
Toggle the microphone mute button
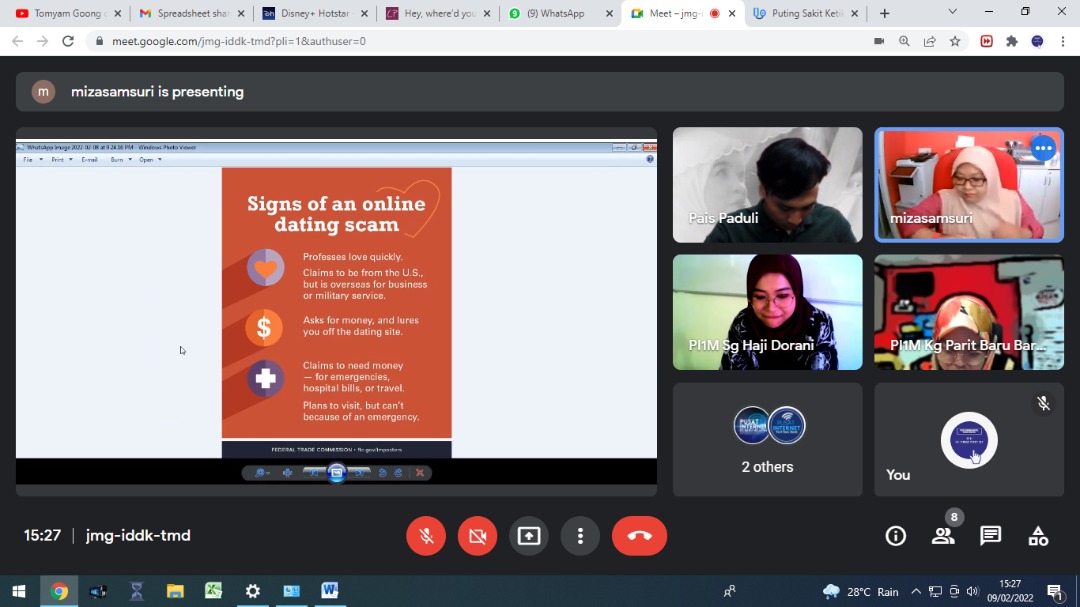tap(426, 536)
